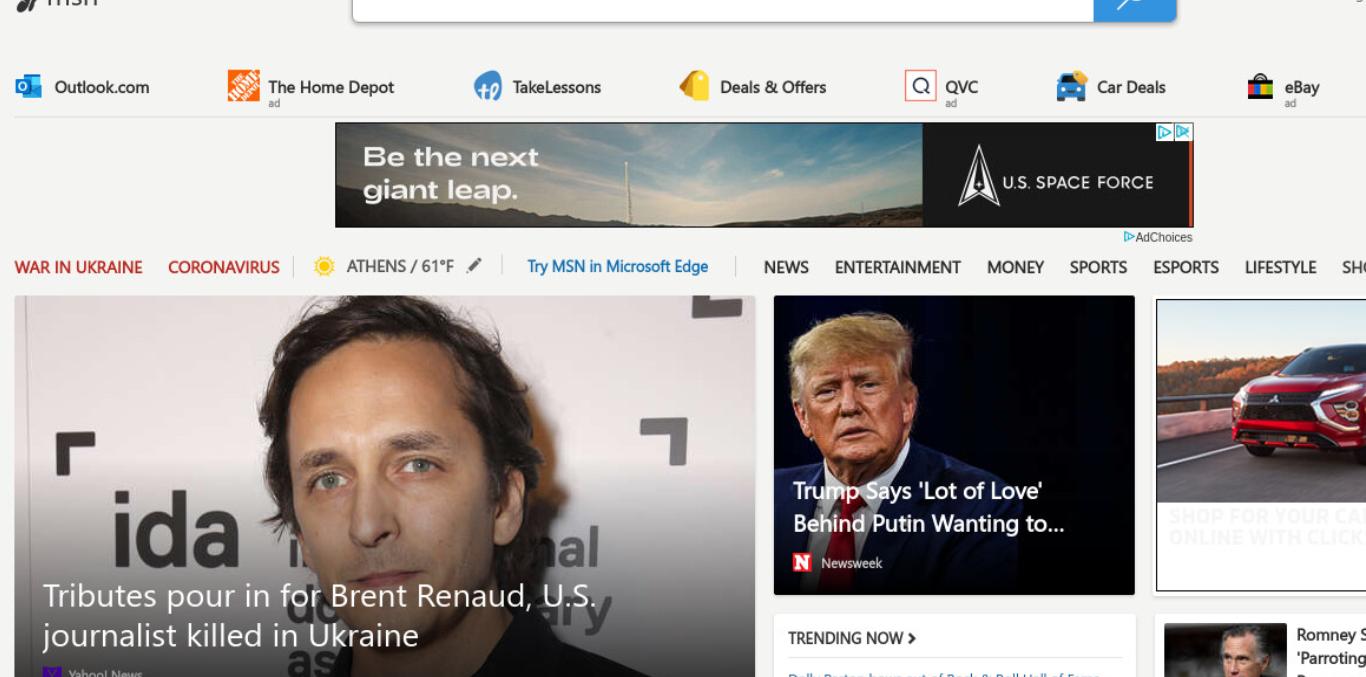This screenshot has width=1366, height=677.
Task: Open the ENTERTAINMENT tab
Action: click(x=898, y=267)
